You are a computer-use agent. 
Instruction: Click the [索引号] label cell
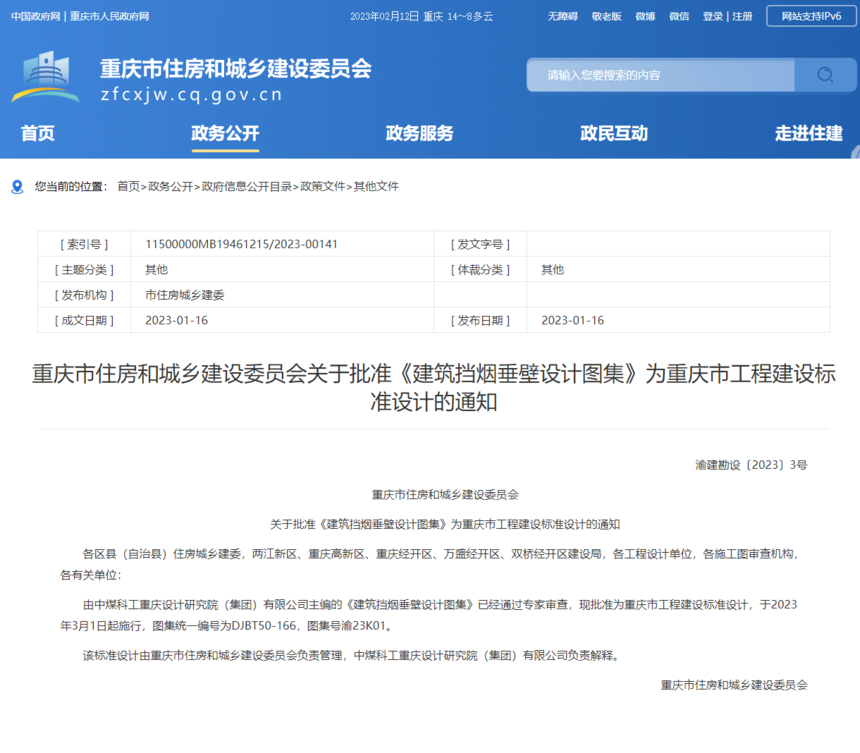pos(84,244)
